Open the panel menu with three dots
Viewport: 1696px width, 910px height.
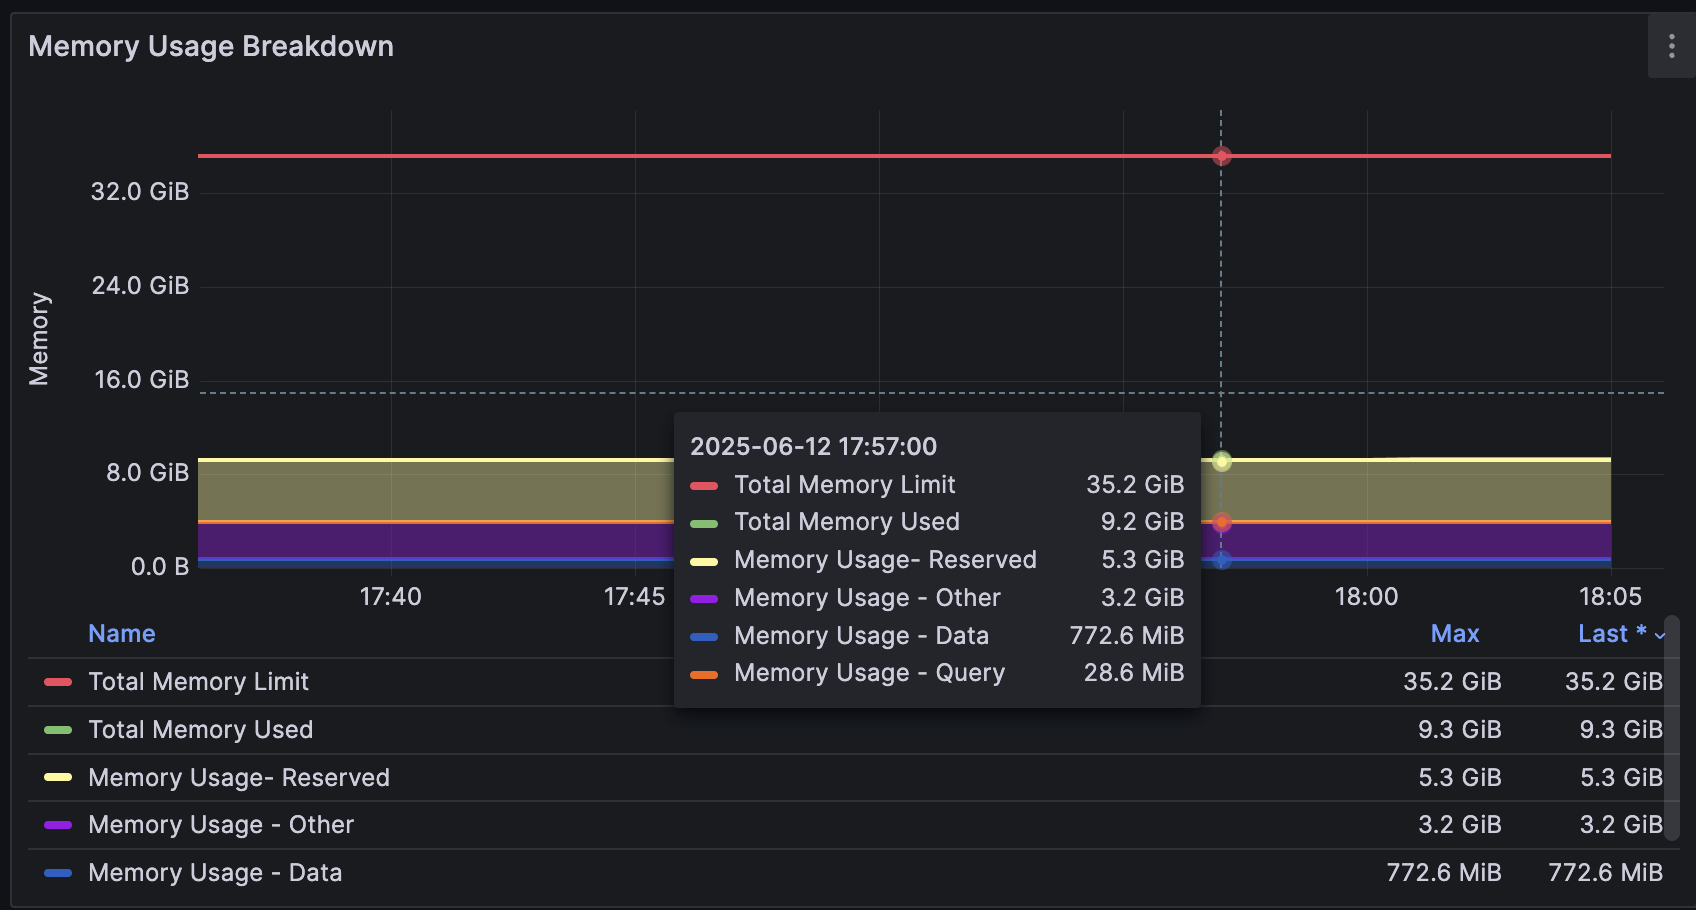click(1671, 46)
